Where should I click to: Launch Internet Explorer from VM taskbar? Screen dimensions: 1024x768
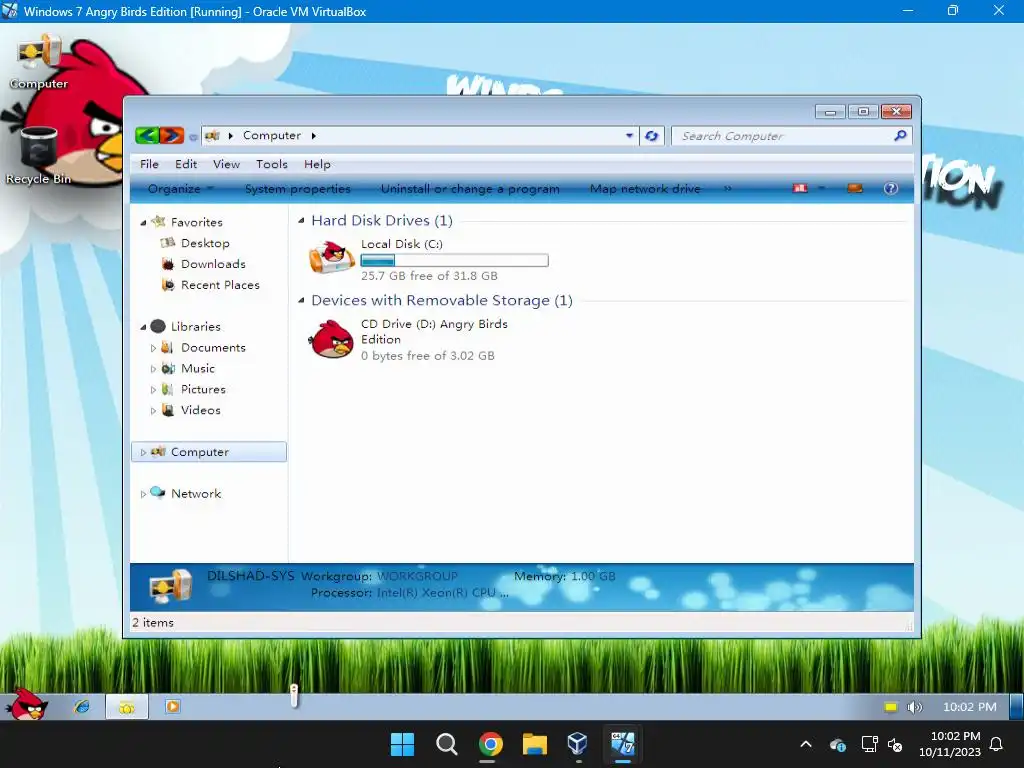(82, 707)
